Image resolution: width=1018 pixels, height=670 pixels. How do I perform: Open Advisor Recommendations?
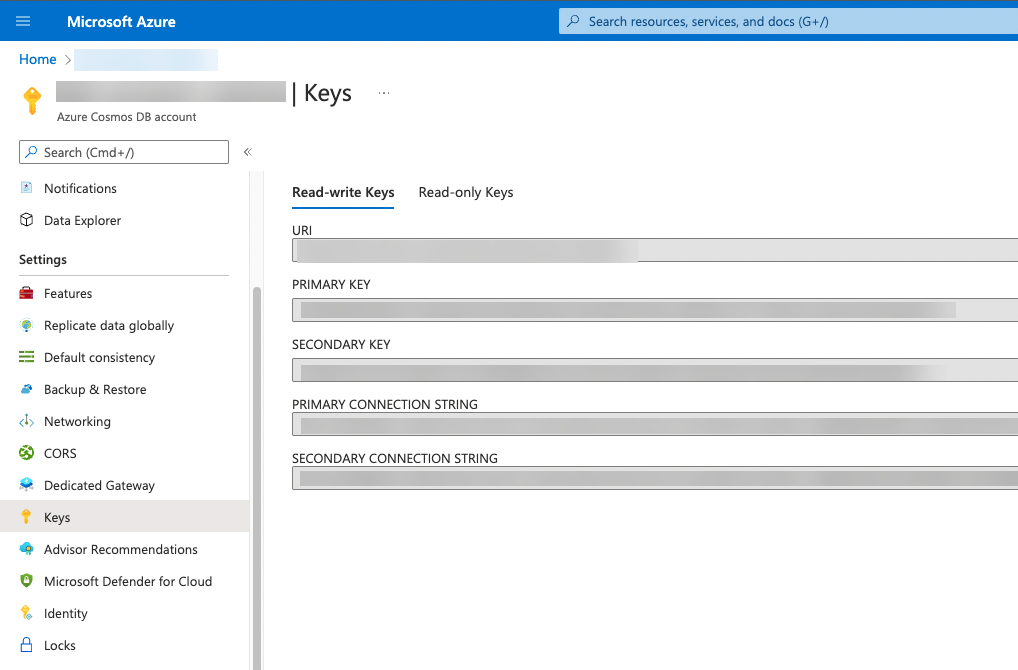(121, 549)
